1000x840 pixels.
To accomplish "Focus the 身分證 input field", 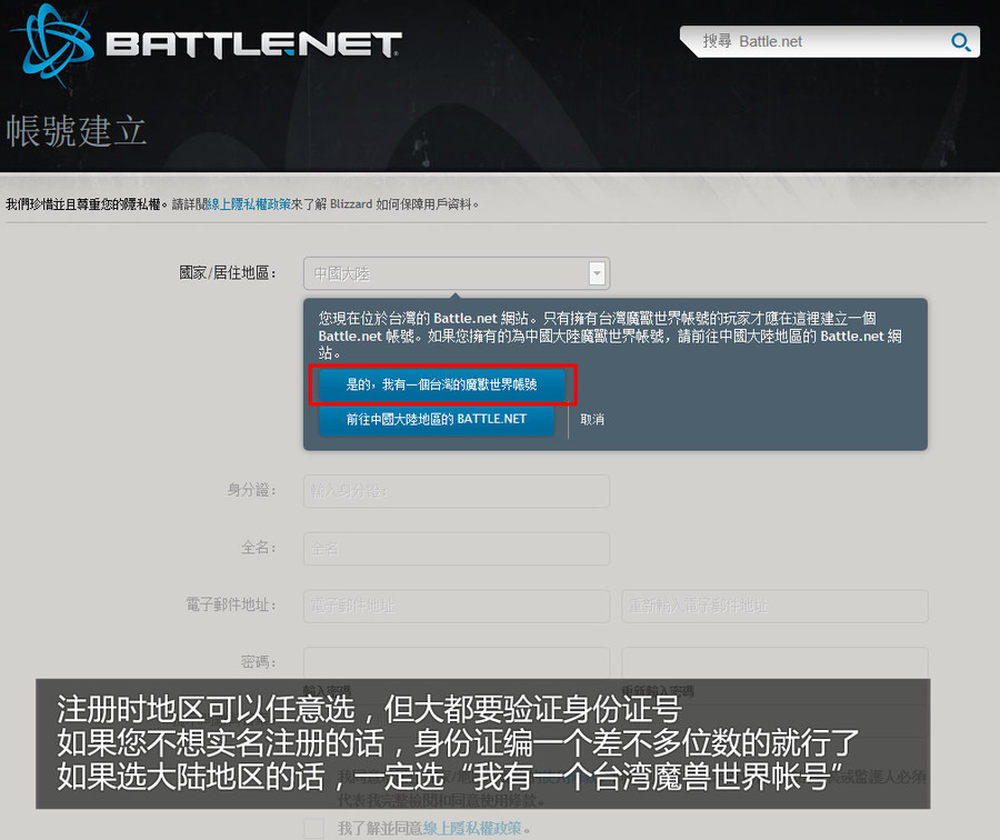I will pyautogui.click(x=457, y=491).
